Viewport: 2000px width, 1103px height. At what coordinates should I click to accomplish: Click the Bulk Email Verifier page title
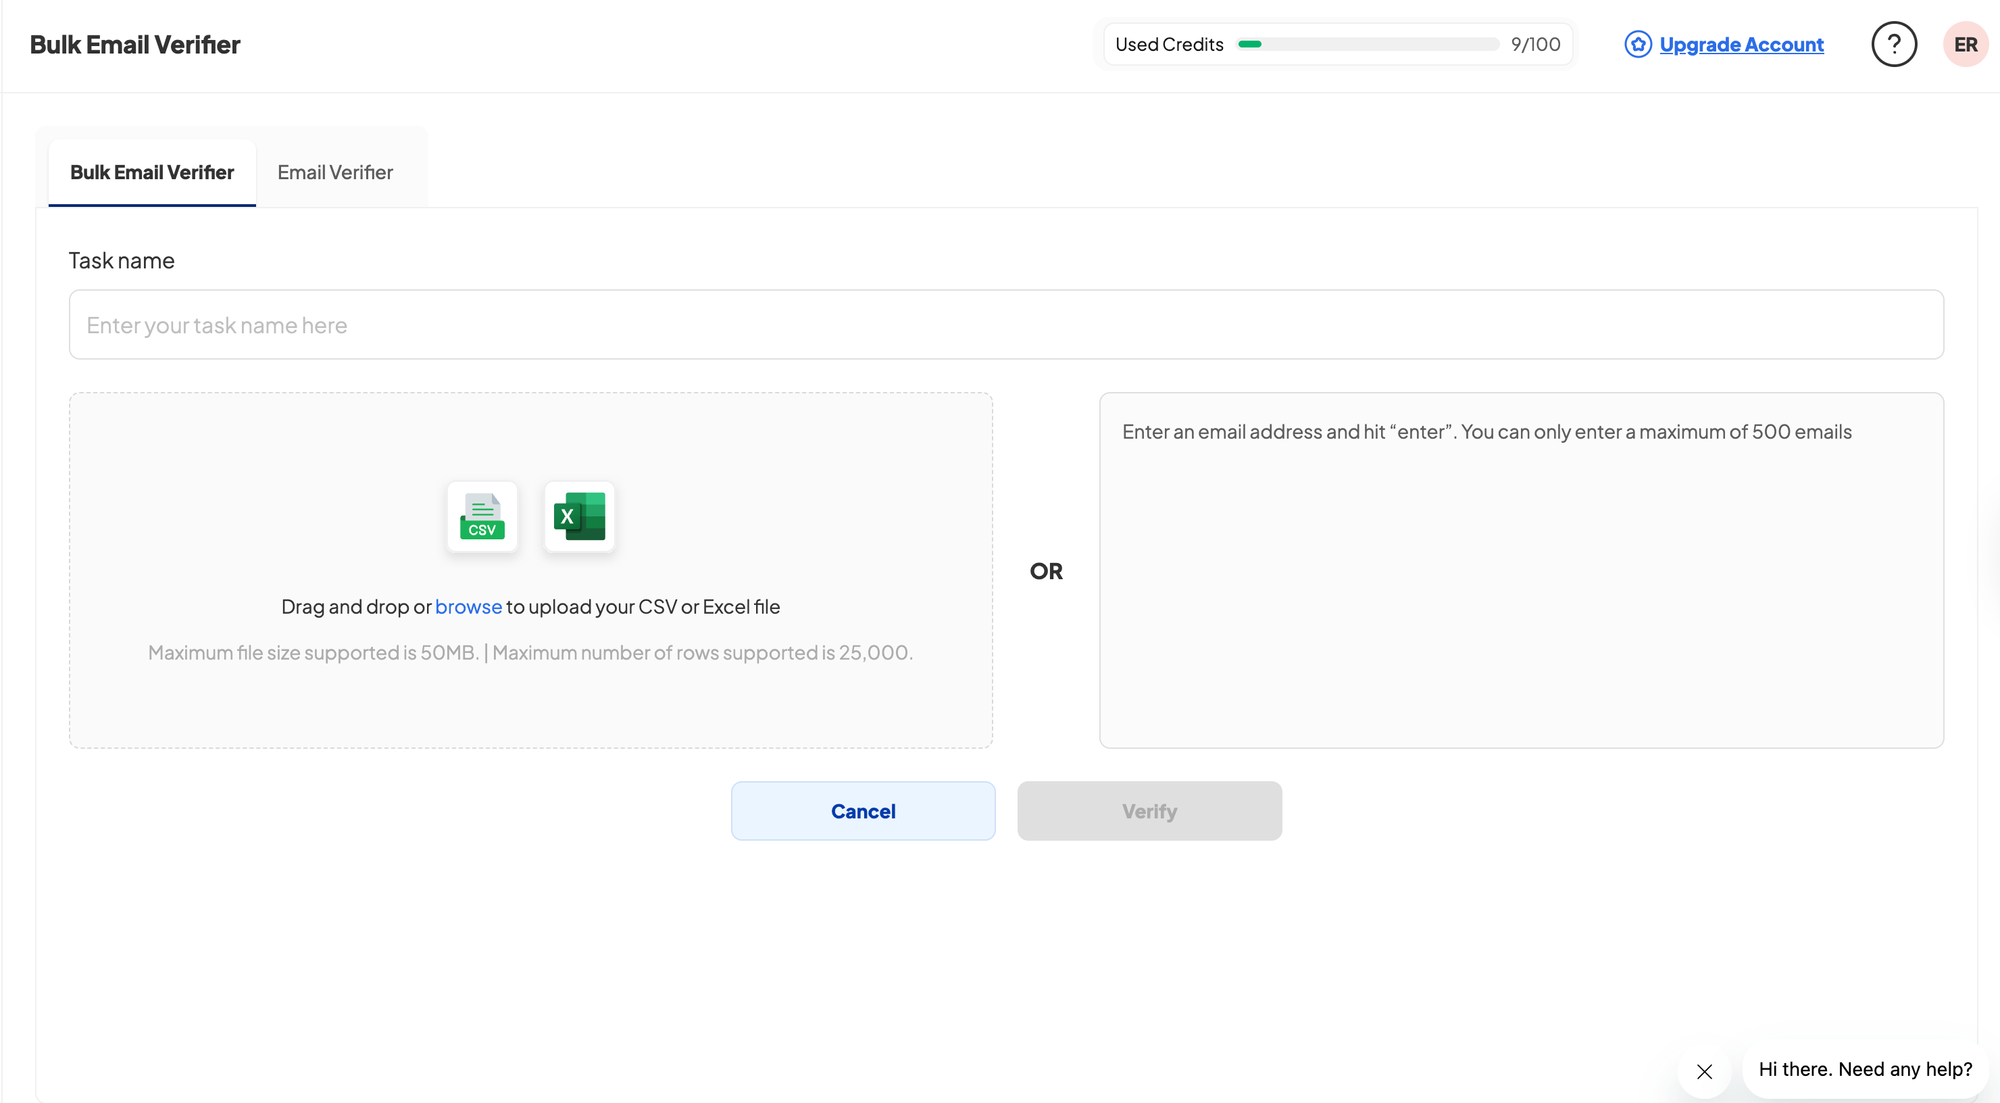tap(135, 44)
